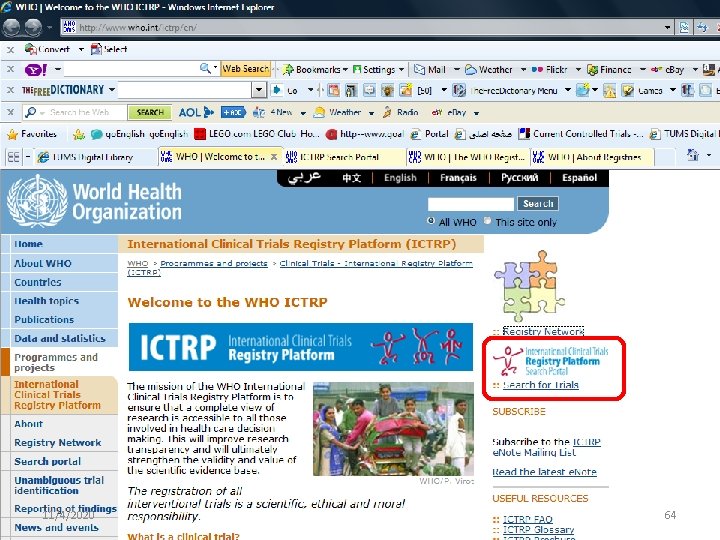Expand TheFreeDictionary logo dropdown
This screenshot has height=540, width=720.
112,90
